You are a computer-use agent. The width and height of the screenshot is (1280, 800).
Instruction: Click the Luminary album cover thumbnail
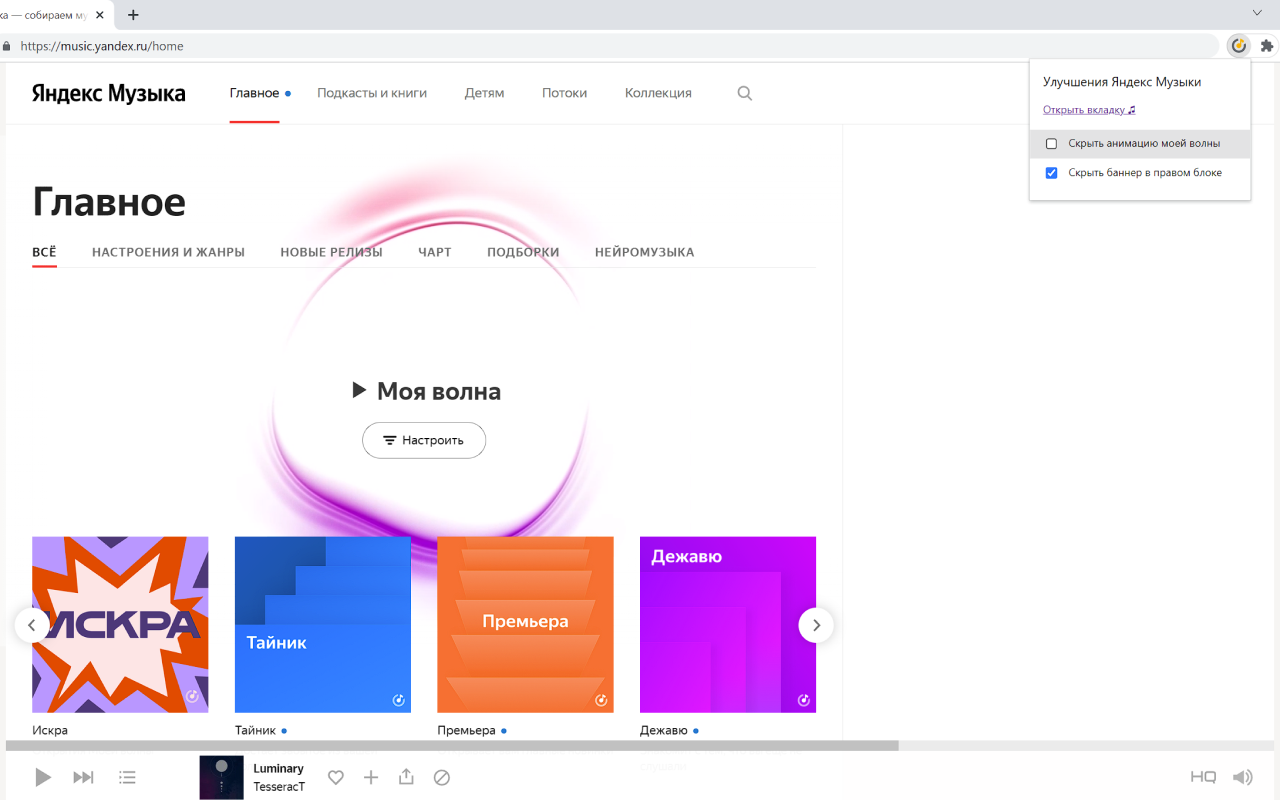pos(221,777)
